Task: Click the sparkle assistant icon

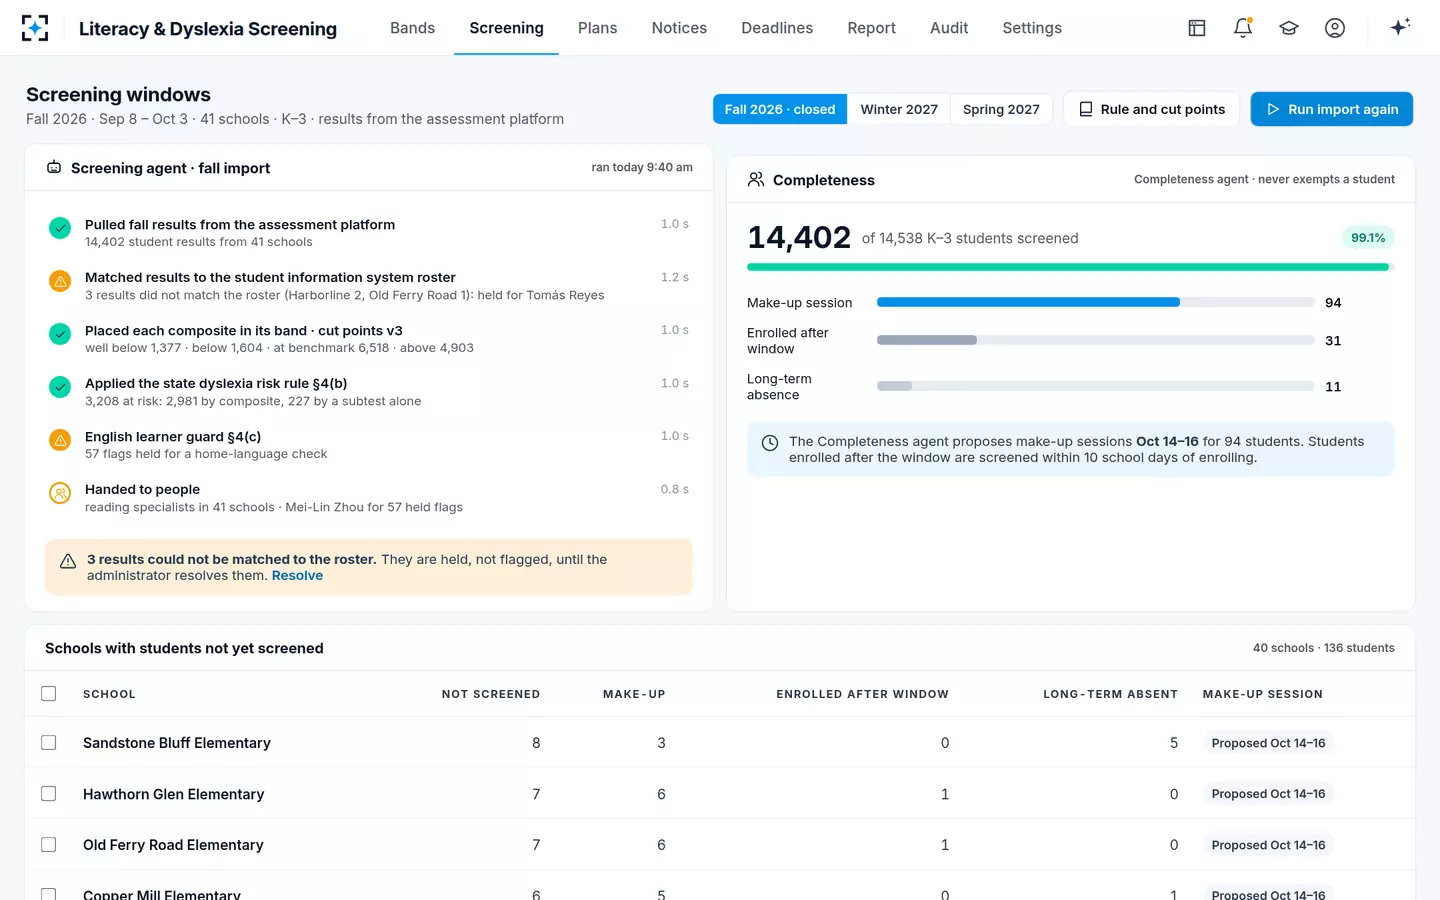Action: pos(1400,27)
